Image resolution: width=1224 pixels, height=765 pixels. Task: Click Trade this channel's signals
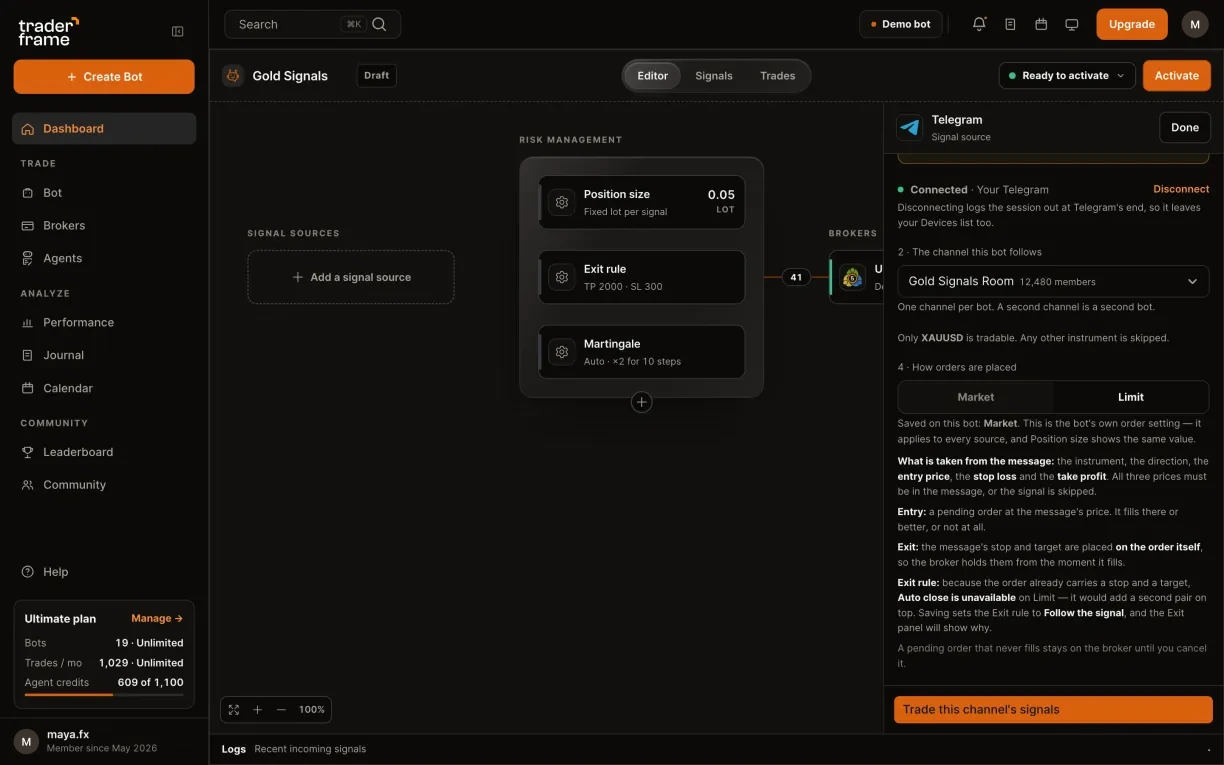pyautogui.click(x=1053, y=710)
